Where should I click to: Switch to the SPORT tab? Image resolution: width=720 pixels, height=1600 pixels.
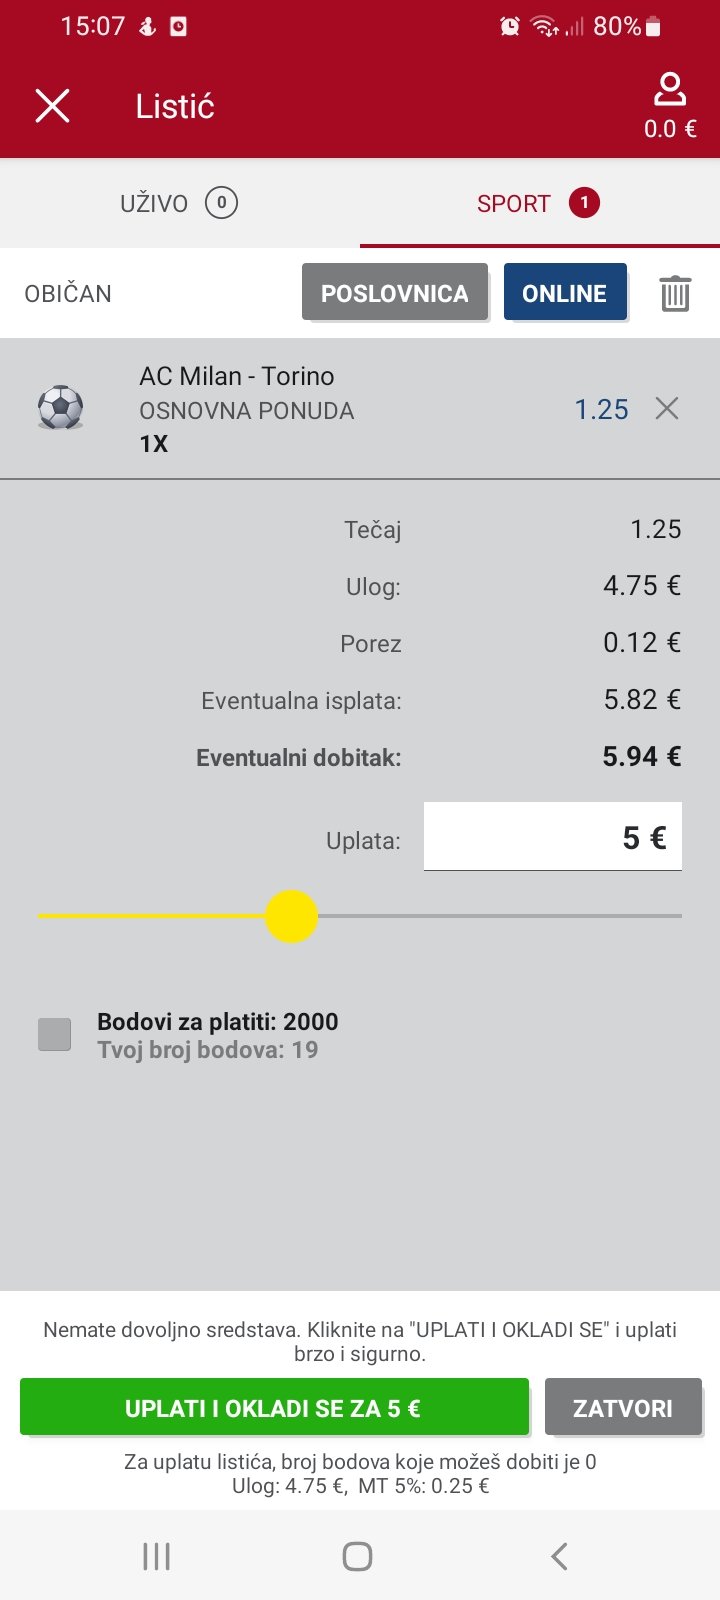pos(538,203)
